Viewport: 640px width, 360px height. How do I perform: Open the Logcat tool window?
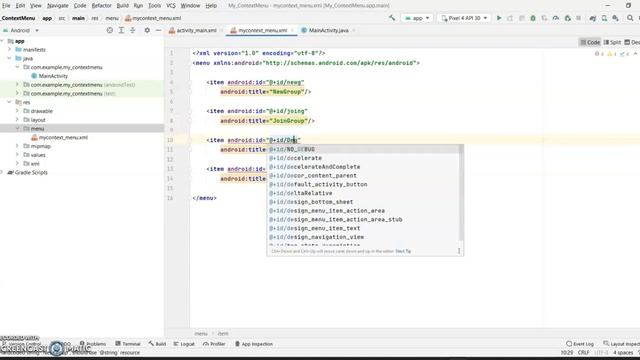click(184, 344)
